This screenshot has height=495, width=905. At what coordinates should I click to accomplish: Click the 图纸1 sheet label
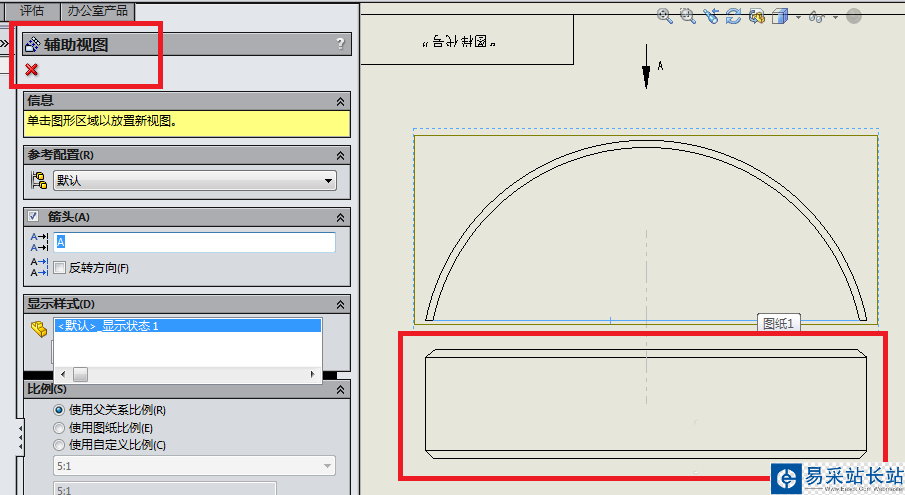point(779,324)
